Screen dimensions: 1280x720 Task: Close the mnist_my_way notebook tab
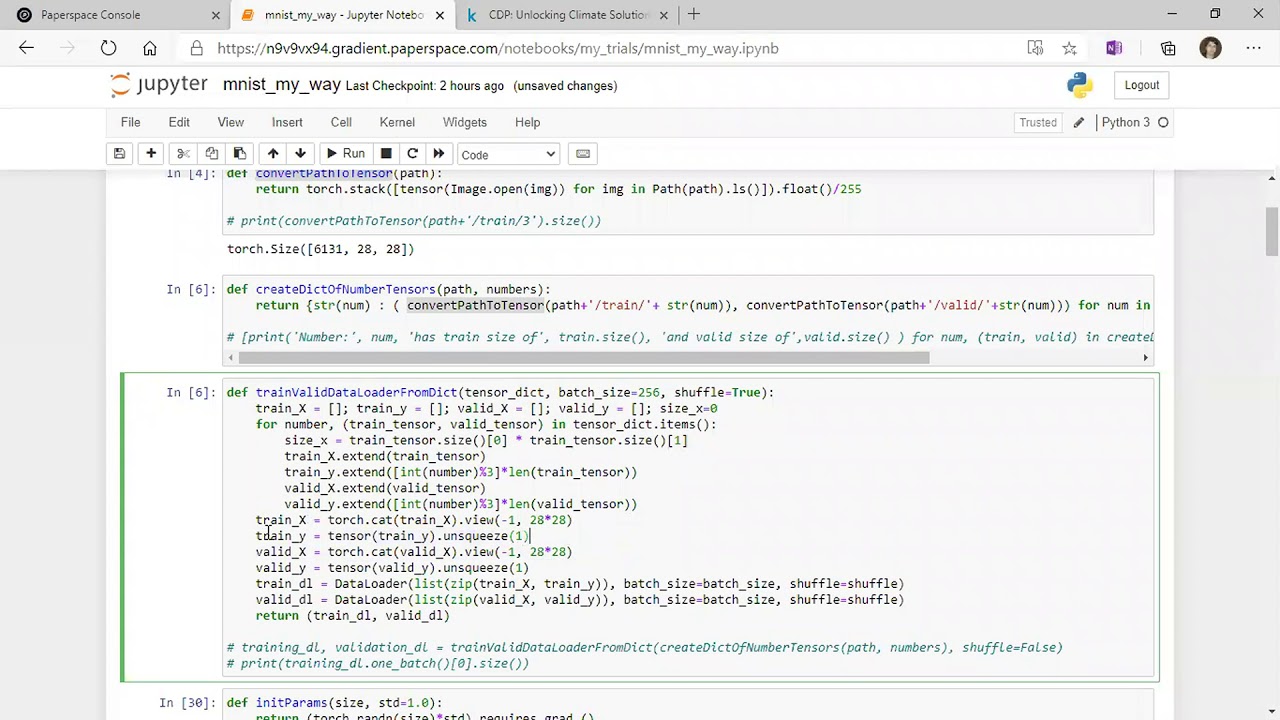coord(439,15)
